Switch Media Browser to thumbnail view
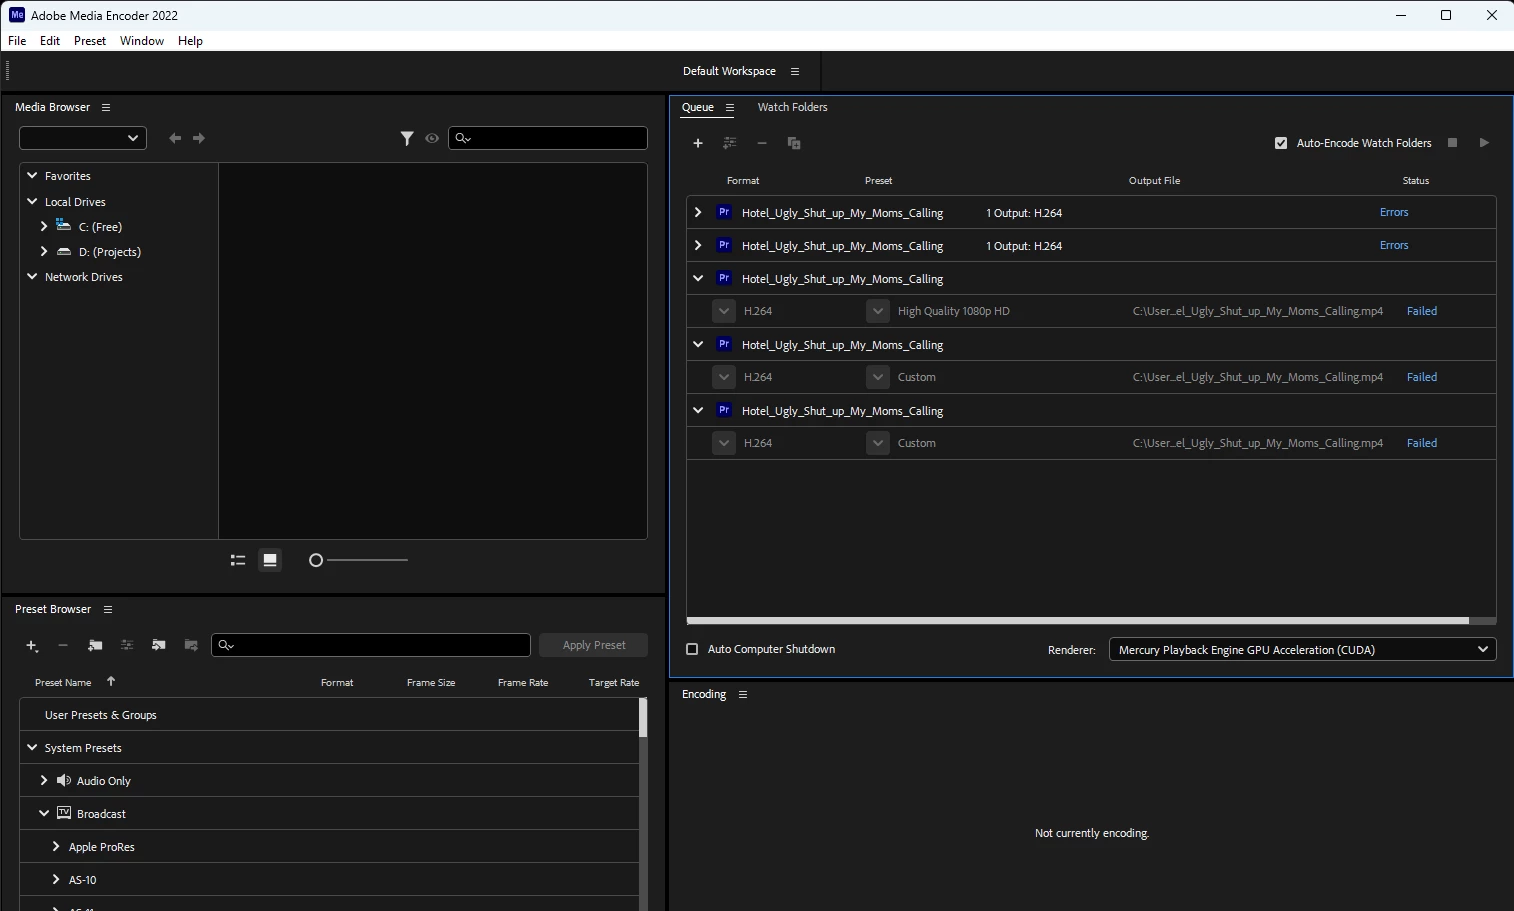Screen dimensions: 1514x911 270,560
